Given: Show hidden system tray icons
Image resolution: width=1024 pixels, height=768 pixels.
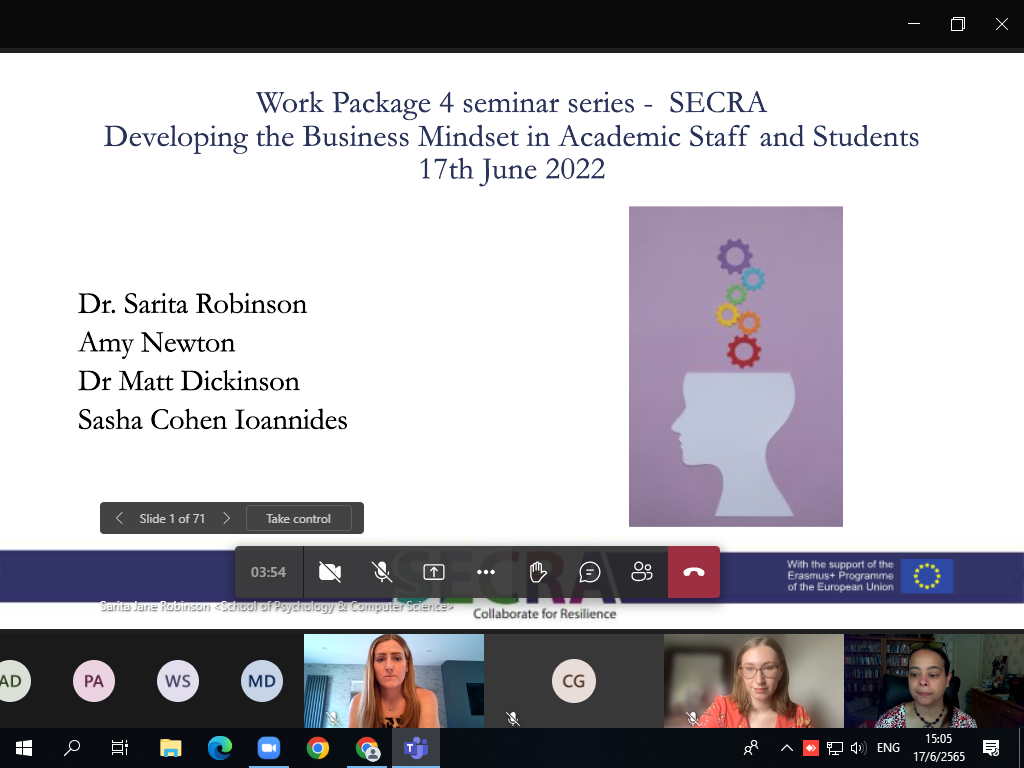Looking at the screenshot, I should [787, 748].
